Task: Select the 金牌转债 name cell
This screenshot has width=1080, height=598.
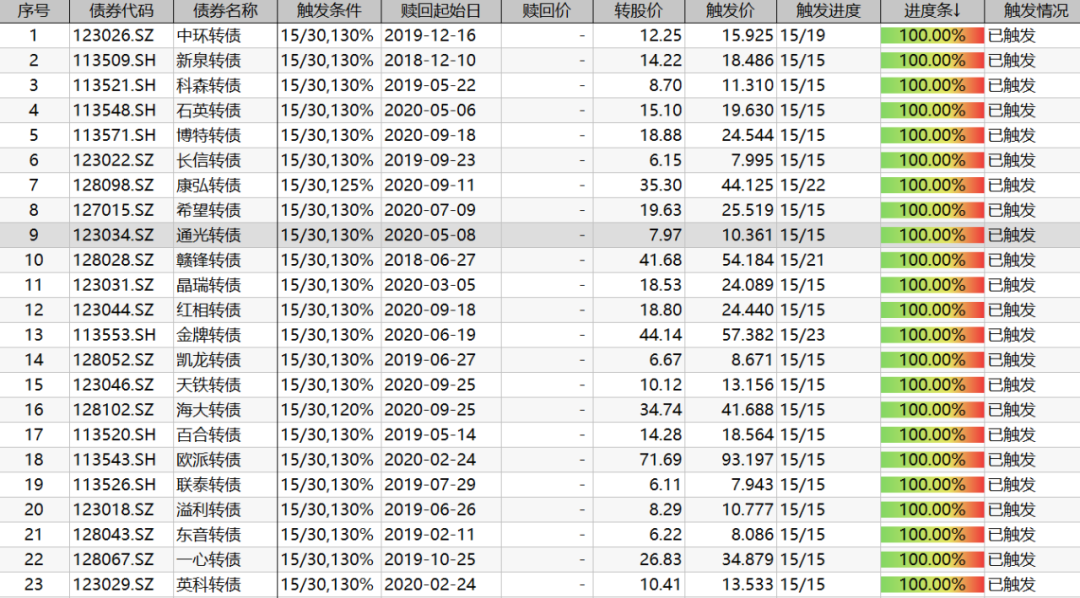Action: pos(208,335)
